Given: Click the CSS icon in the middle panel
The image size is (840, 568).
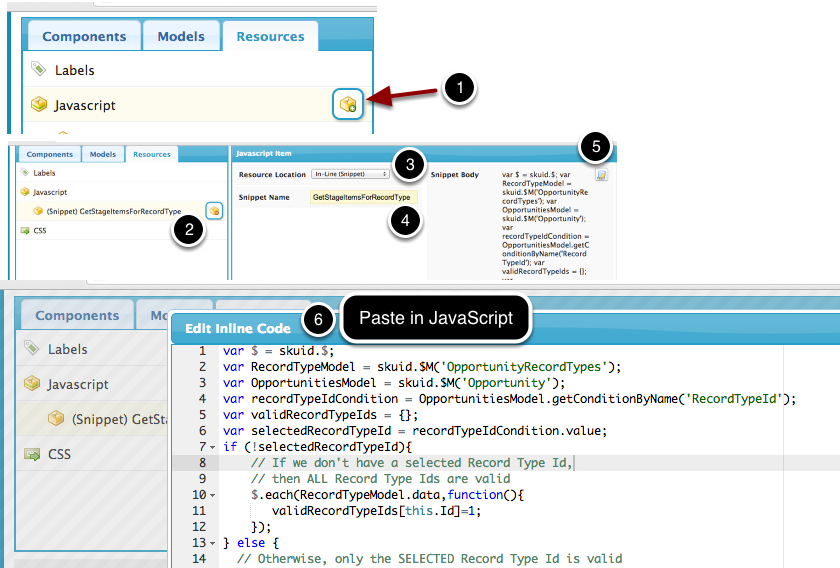Looking at the screenshot, I should 25,230.
